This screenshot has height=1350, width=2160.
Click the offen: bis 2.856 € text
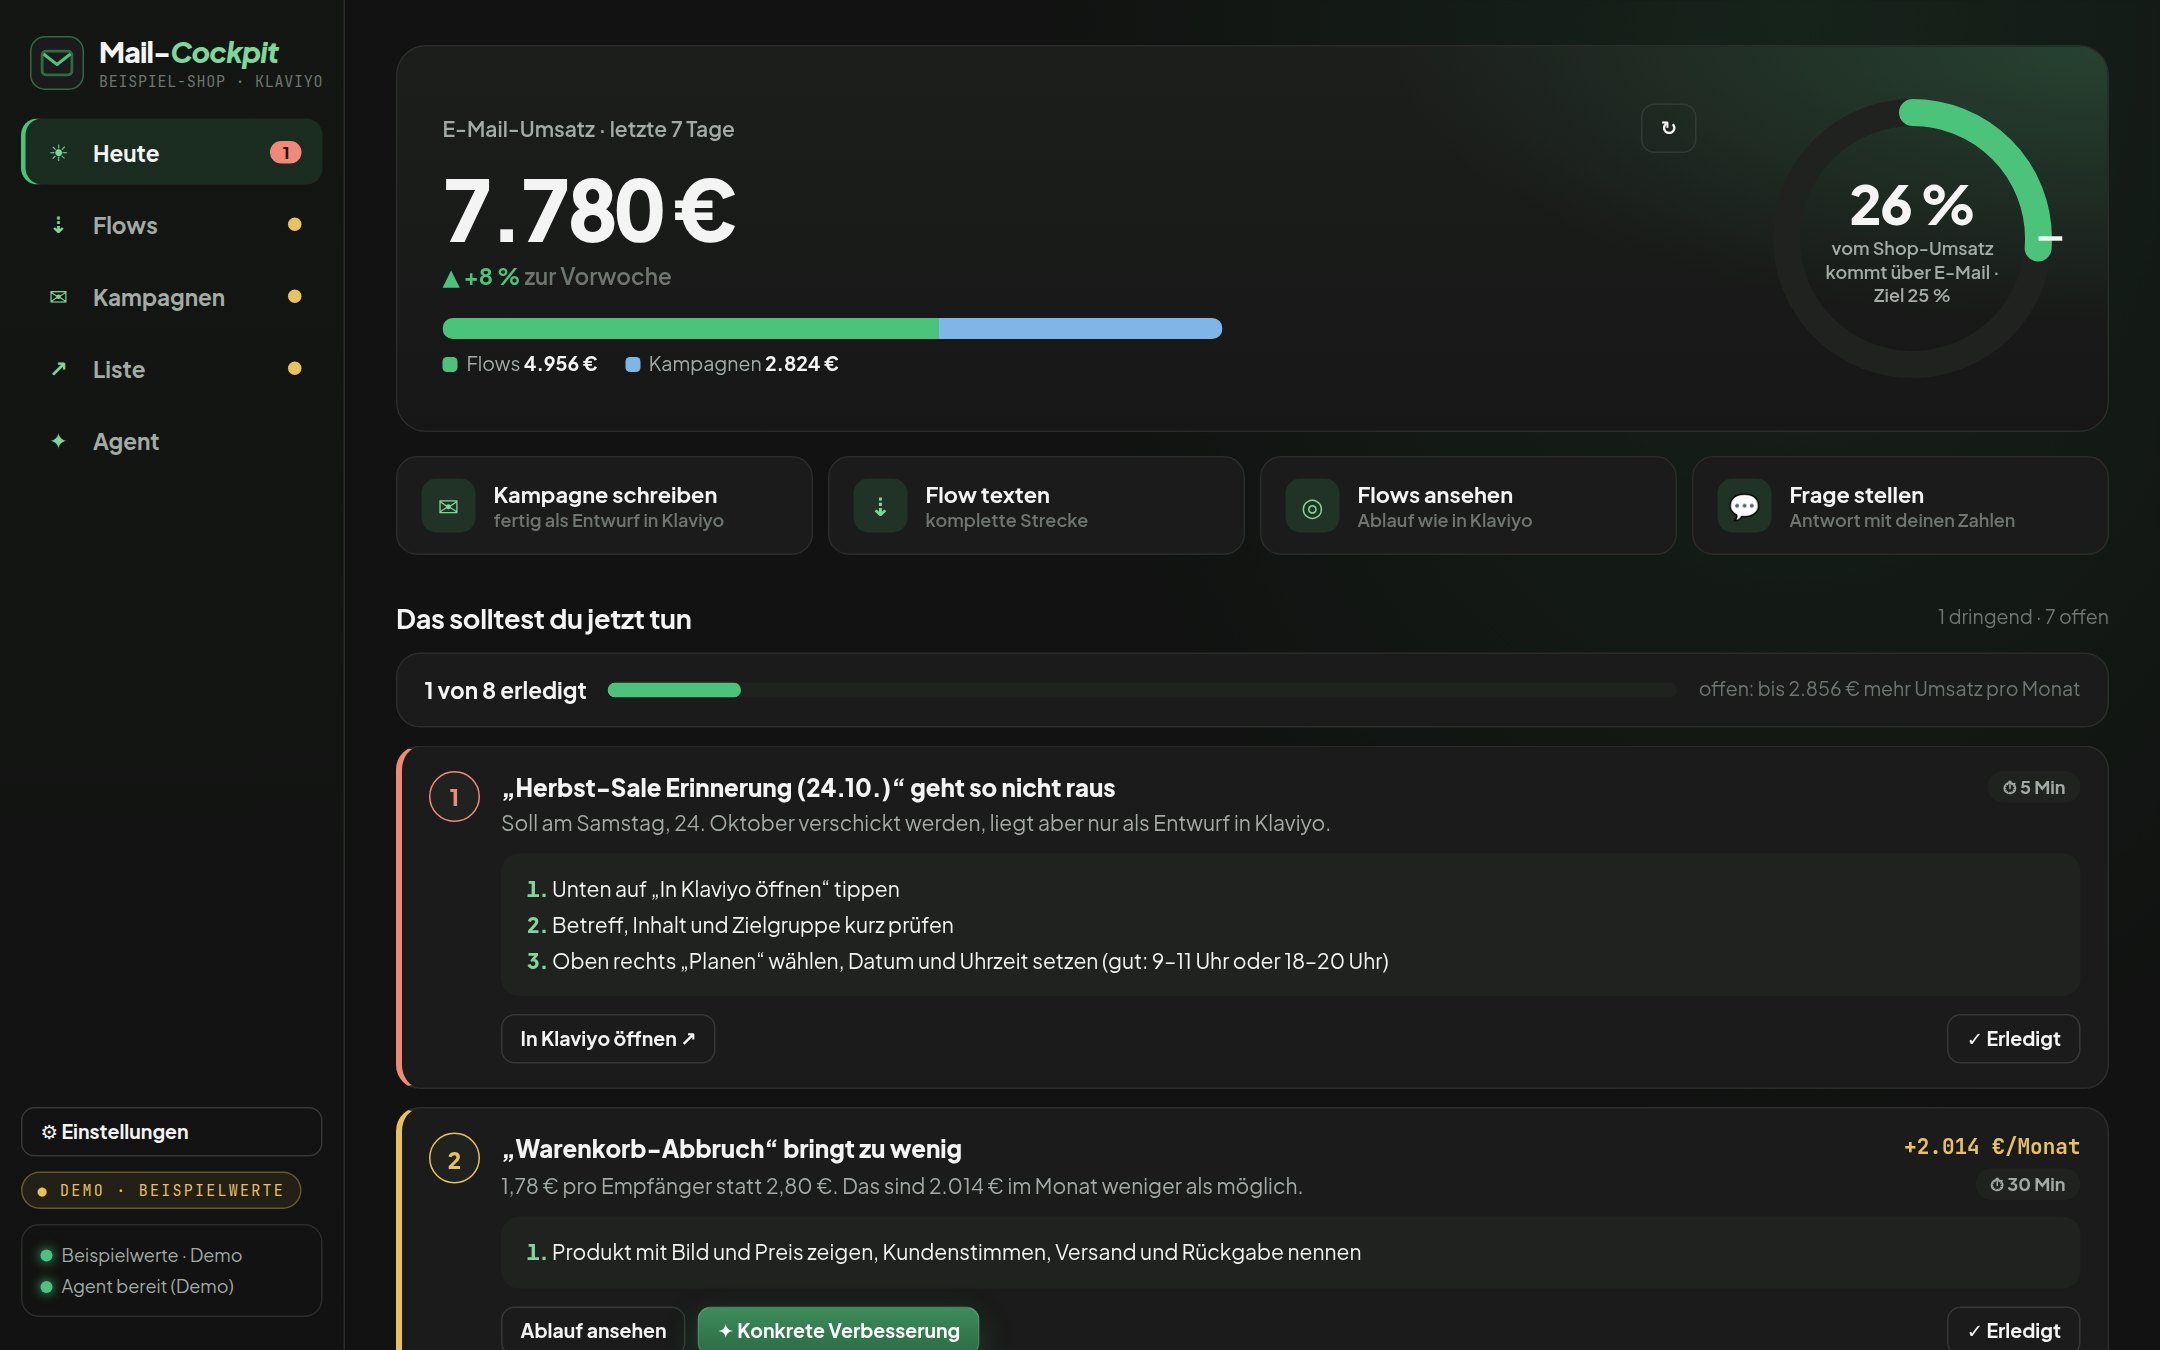pyautogui.click(x=1889, y=689)
